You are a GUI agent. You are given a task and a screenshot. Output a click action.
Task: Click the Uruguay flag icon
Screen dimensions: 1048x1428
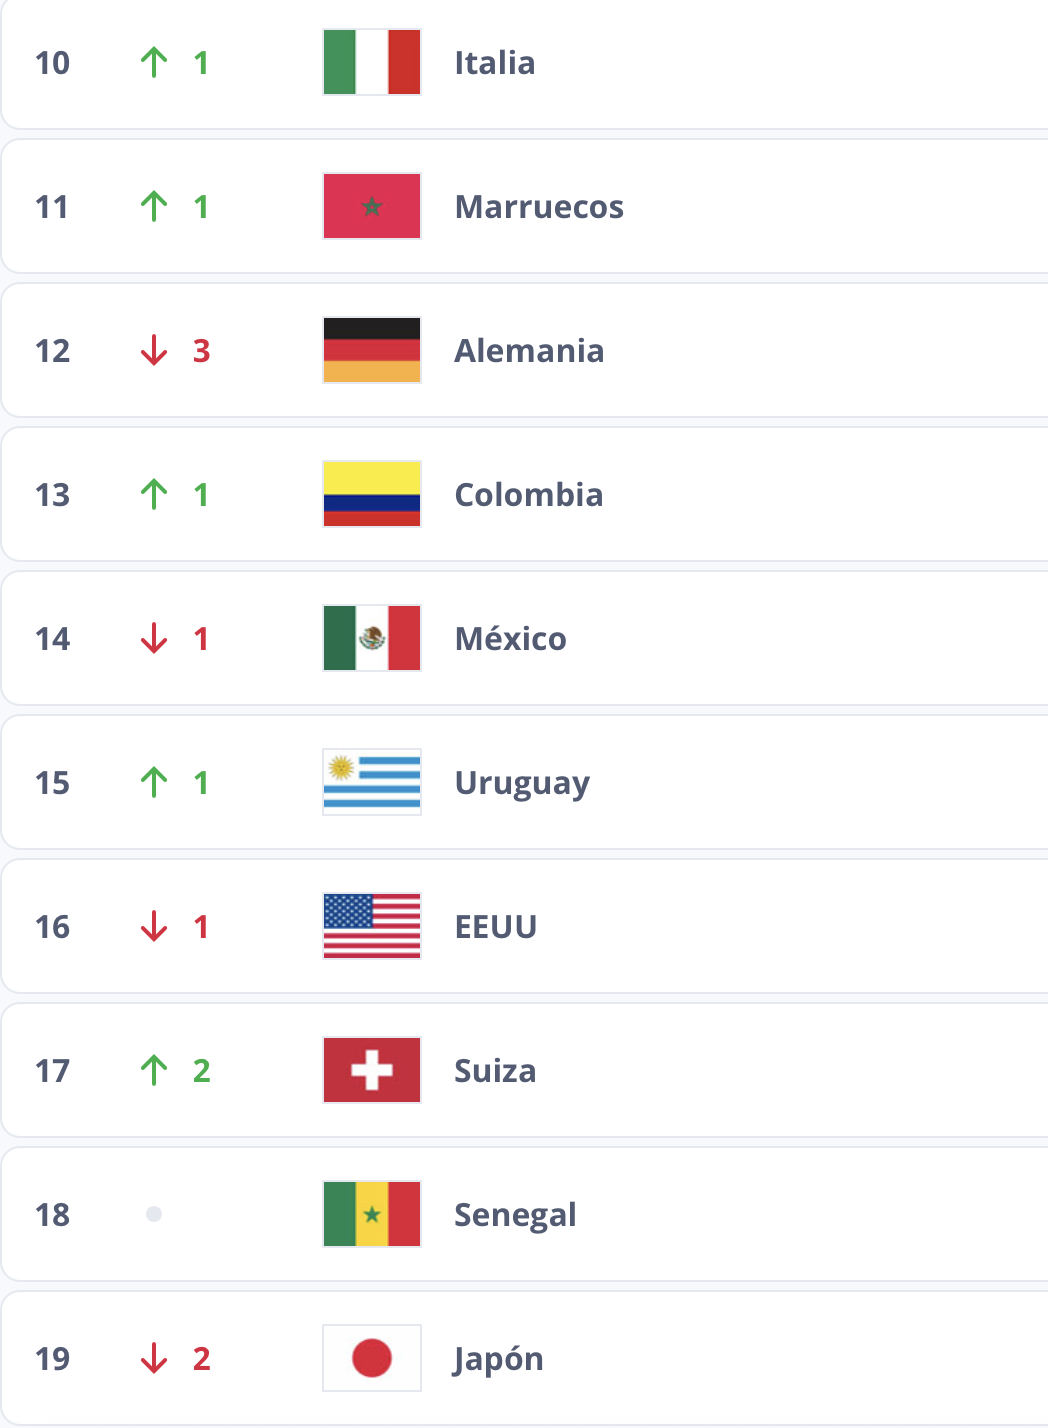pos(372,782)
